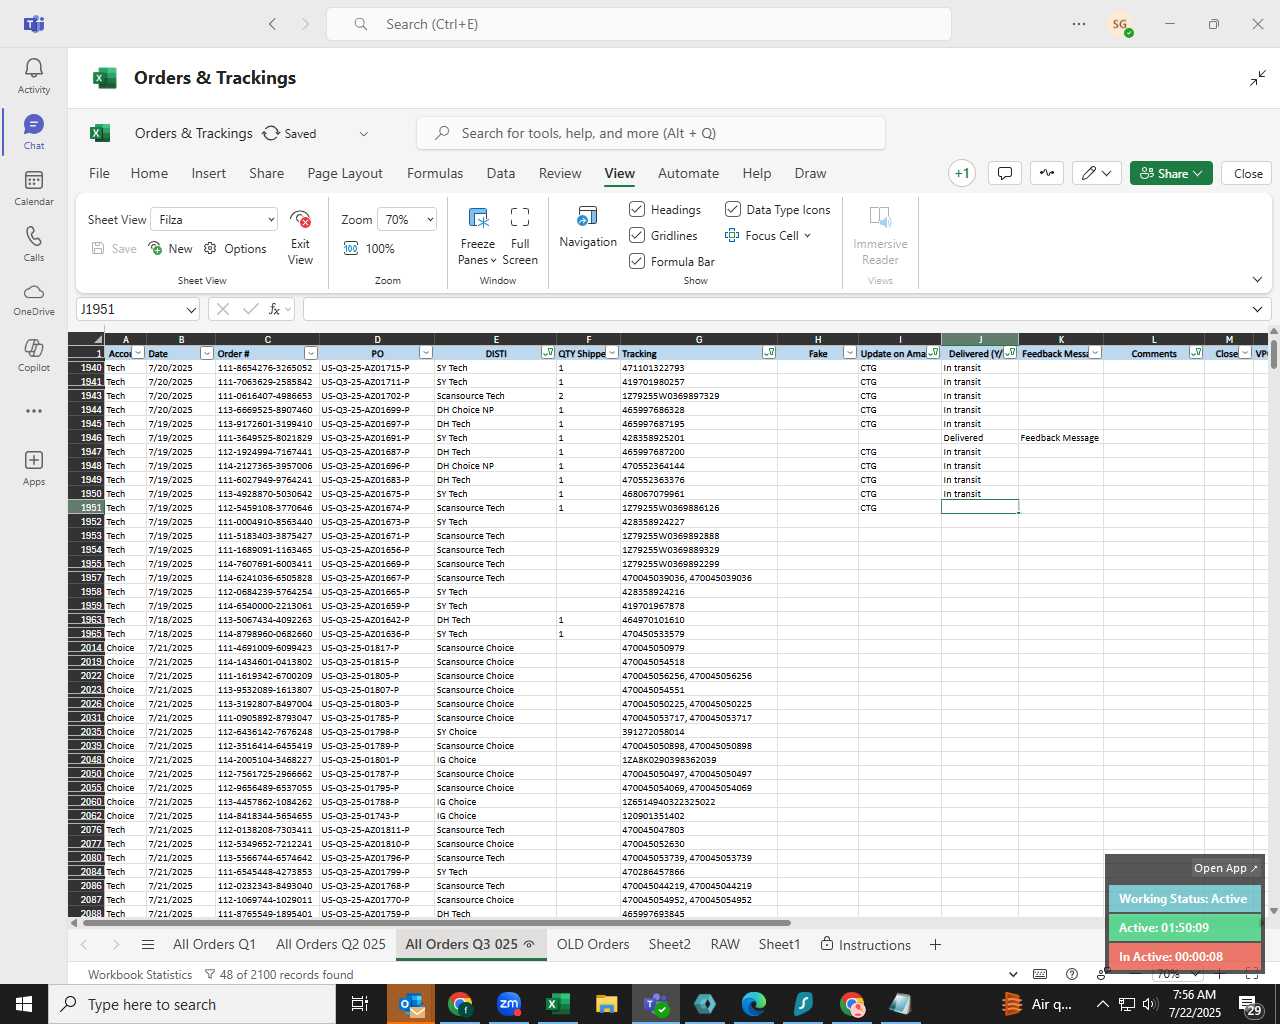Open the PO column filter dropdown
The height and width of the screenshot is (1024, 1280).
point(426,353)
